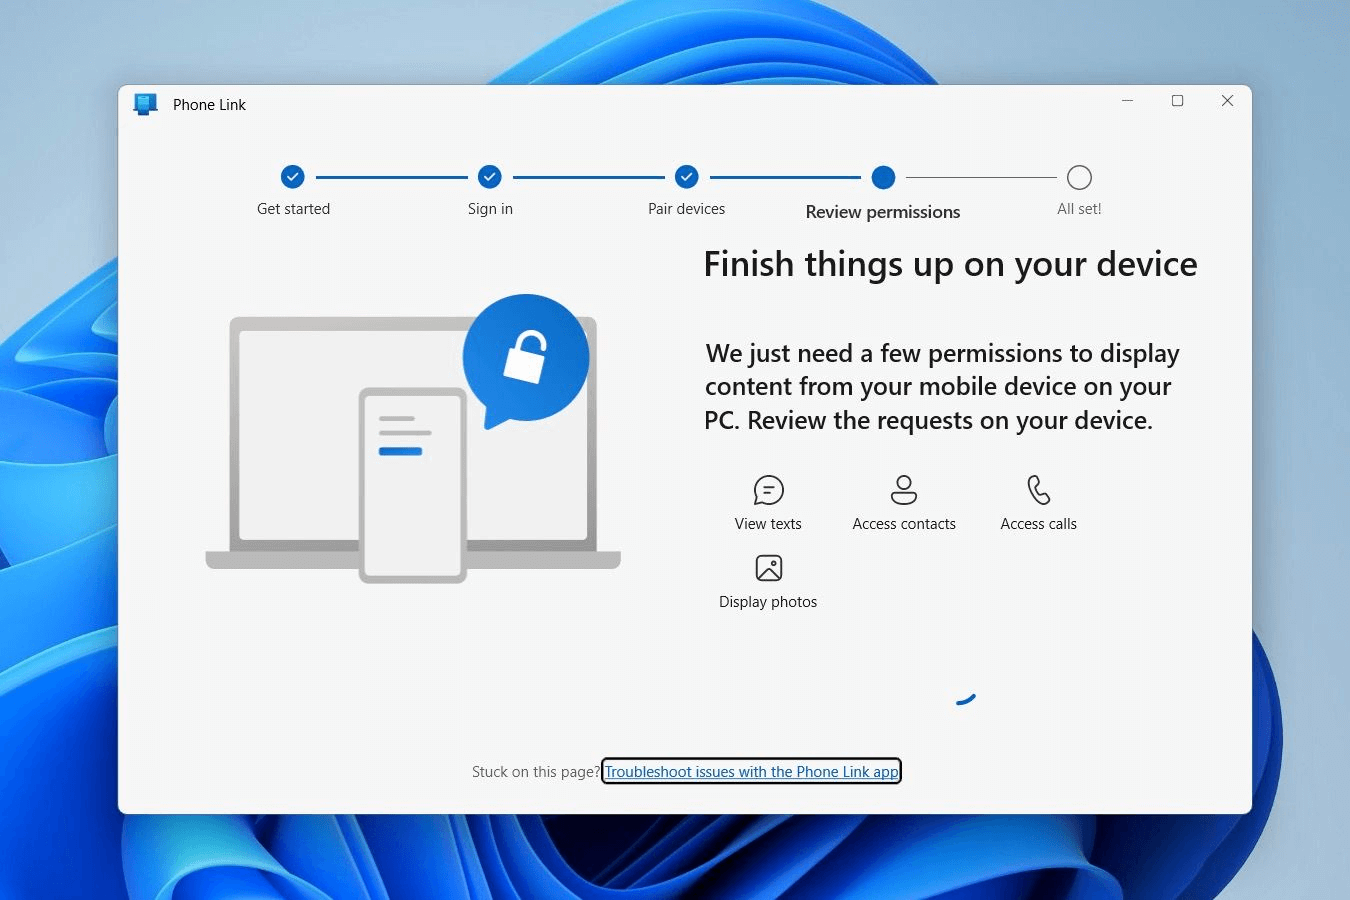Select the Access contacts person icon

[904, 490]
